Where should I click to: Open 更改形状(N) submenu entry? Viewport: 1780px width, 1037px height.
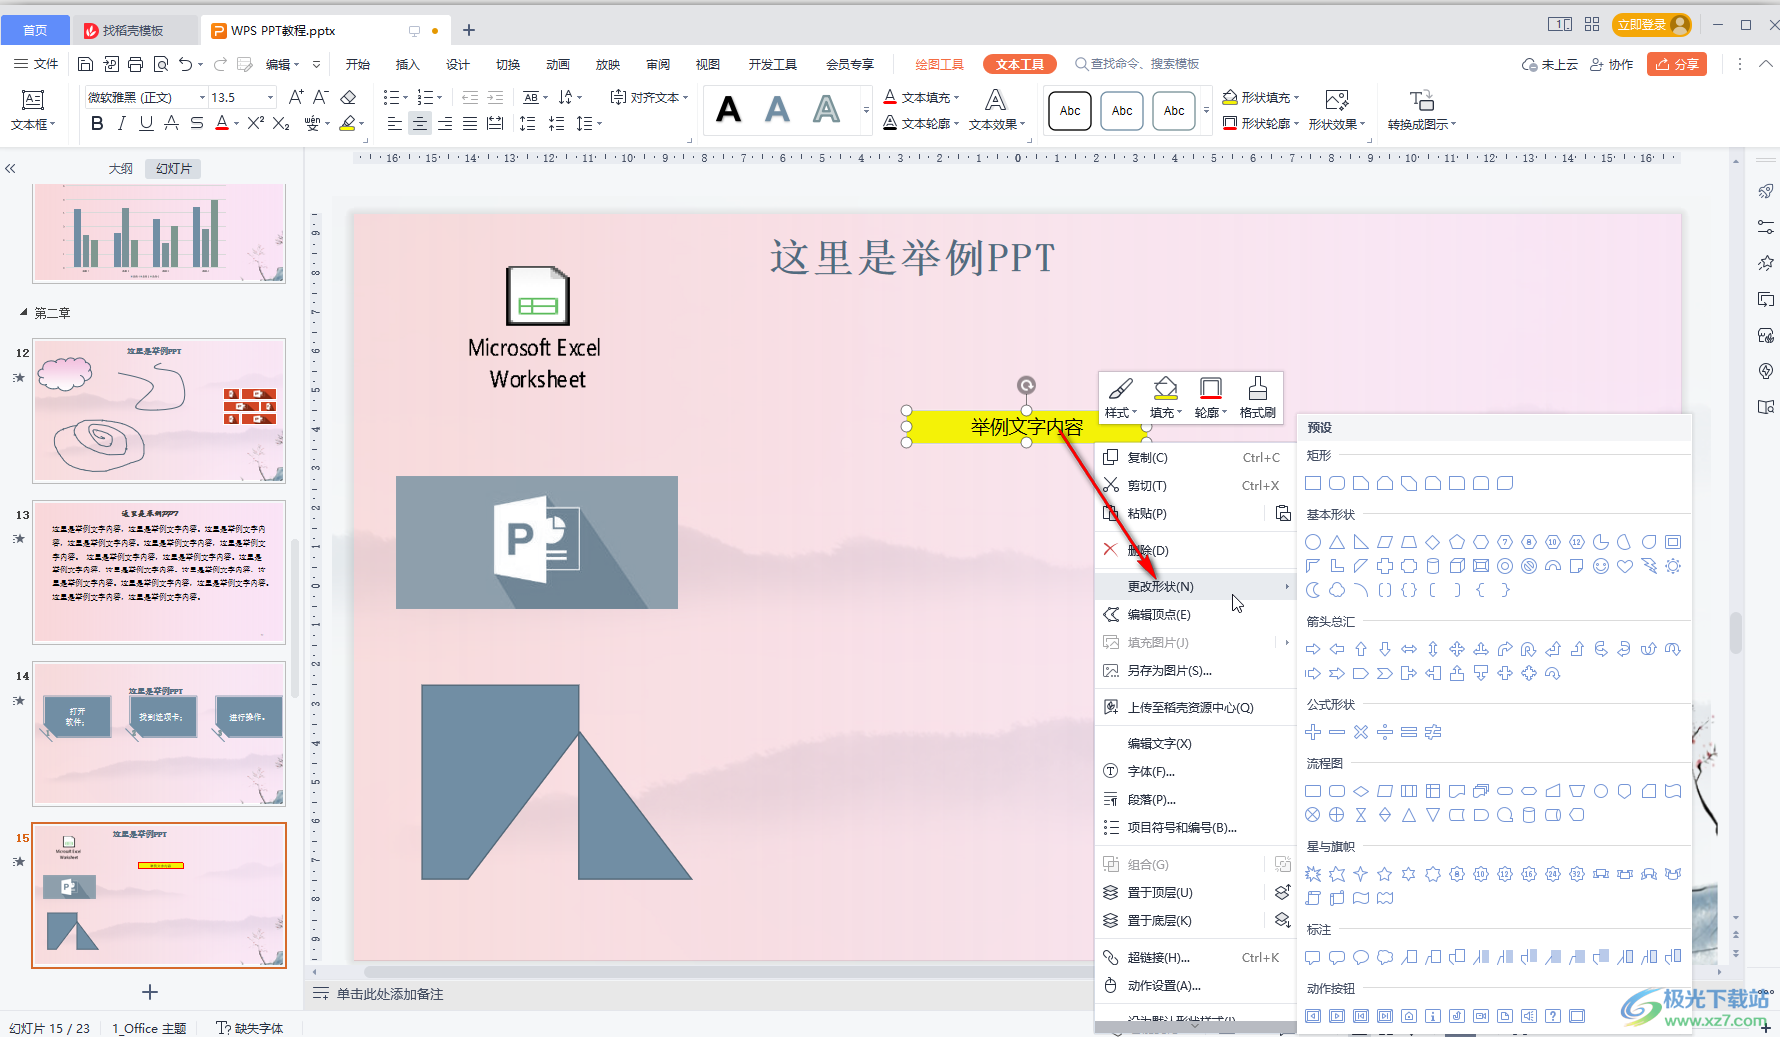point(1196,586)
